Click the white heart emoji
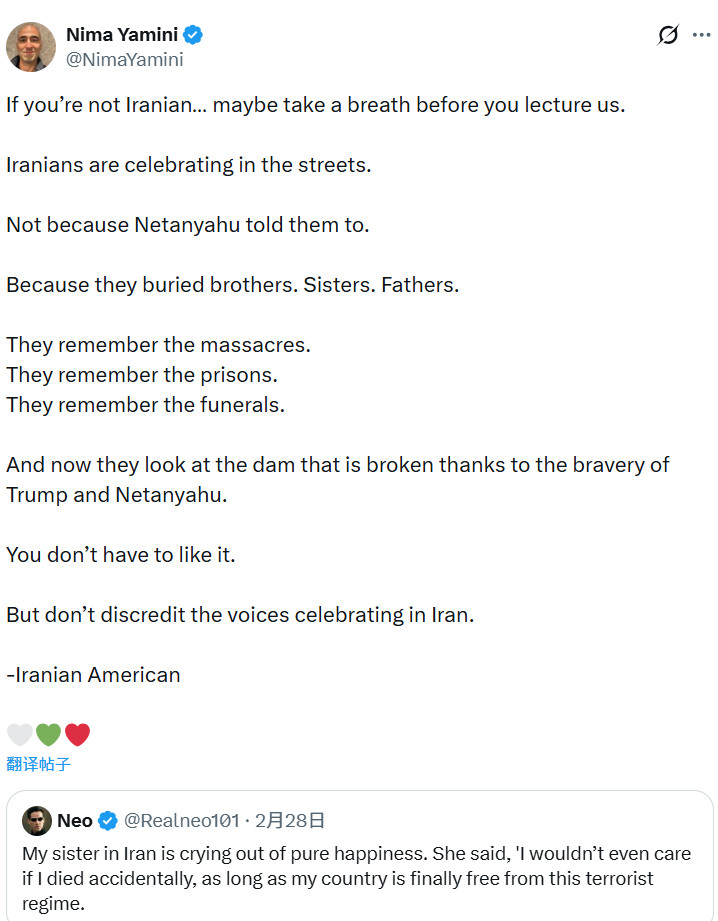 [x=19, y=734]
